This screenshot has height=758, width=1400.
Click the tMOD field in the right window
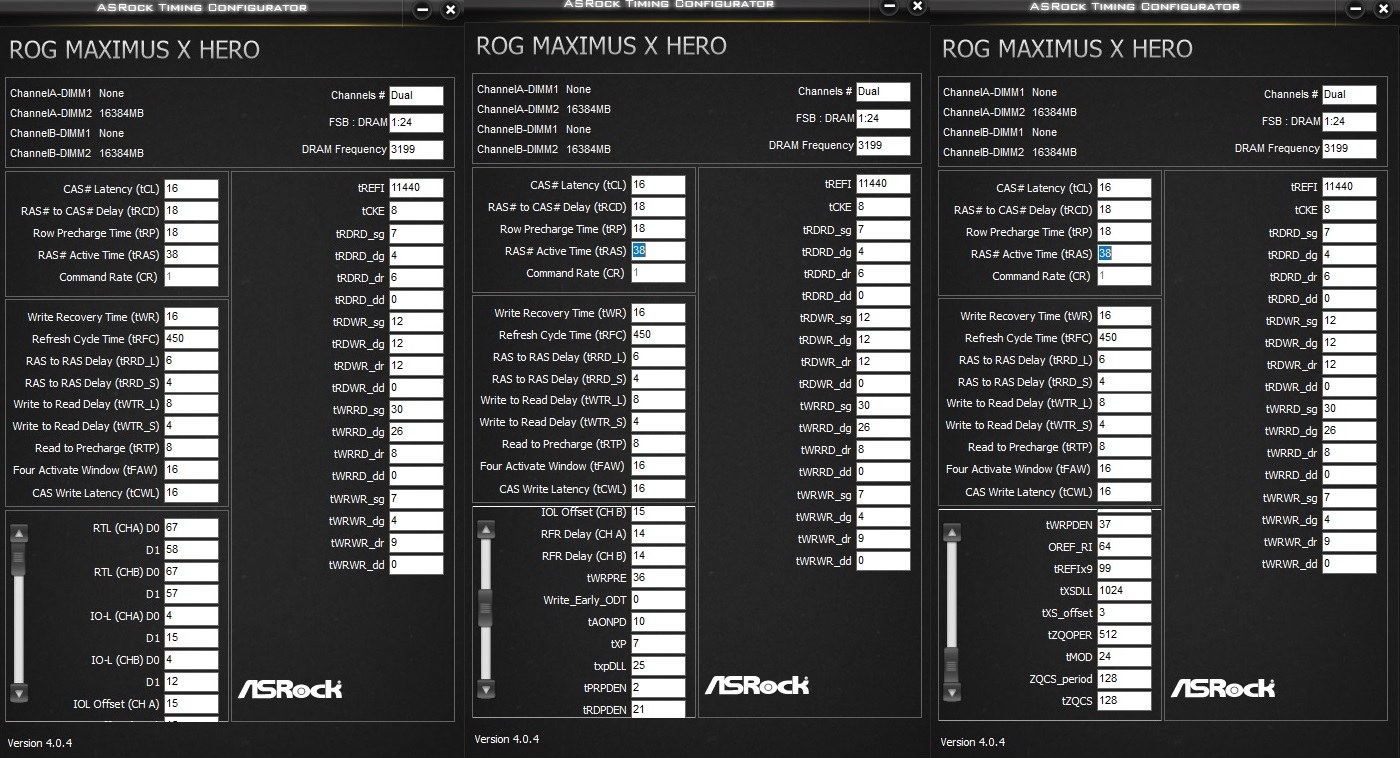coord(1124,657)
